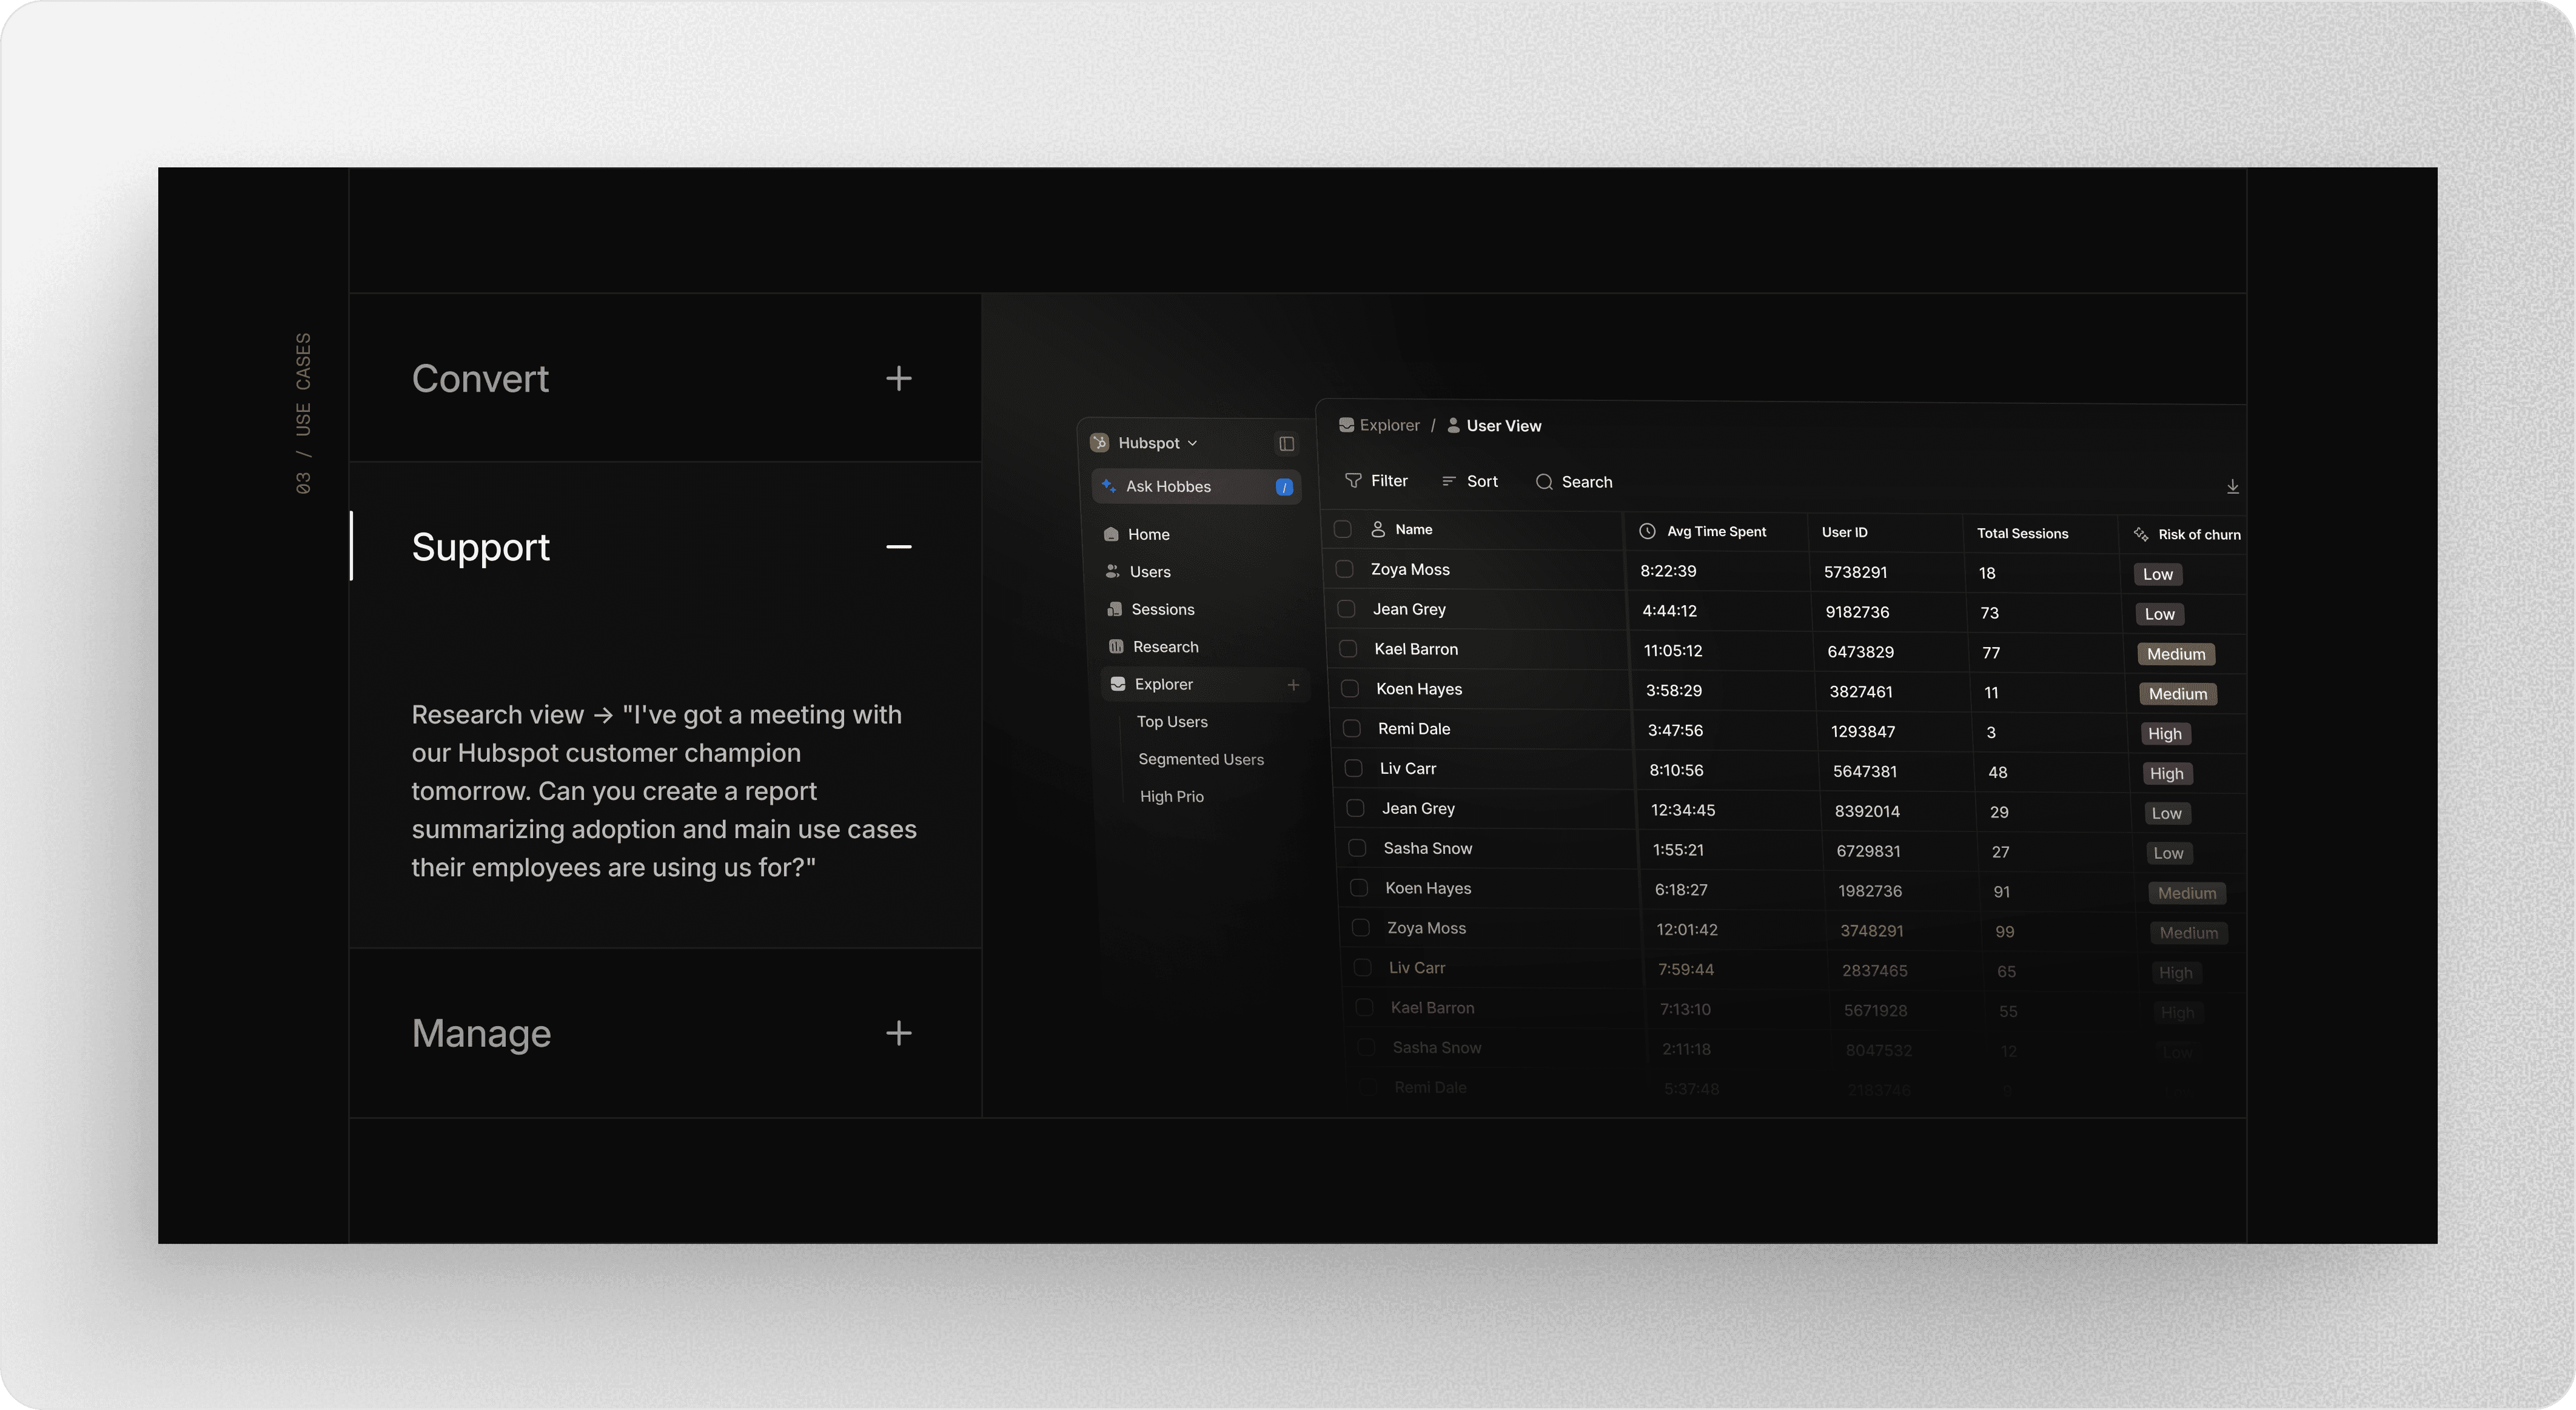Expand the Convert use case section
This screenshot has width=2576, height=1410.
pos(898,378)
